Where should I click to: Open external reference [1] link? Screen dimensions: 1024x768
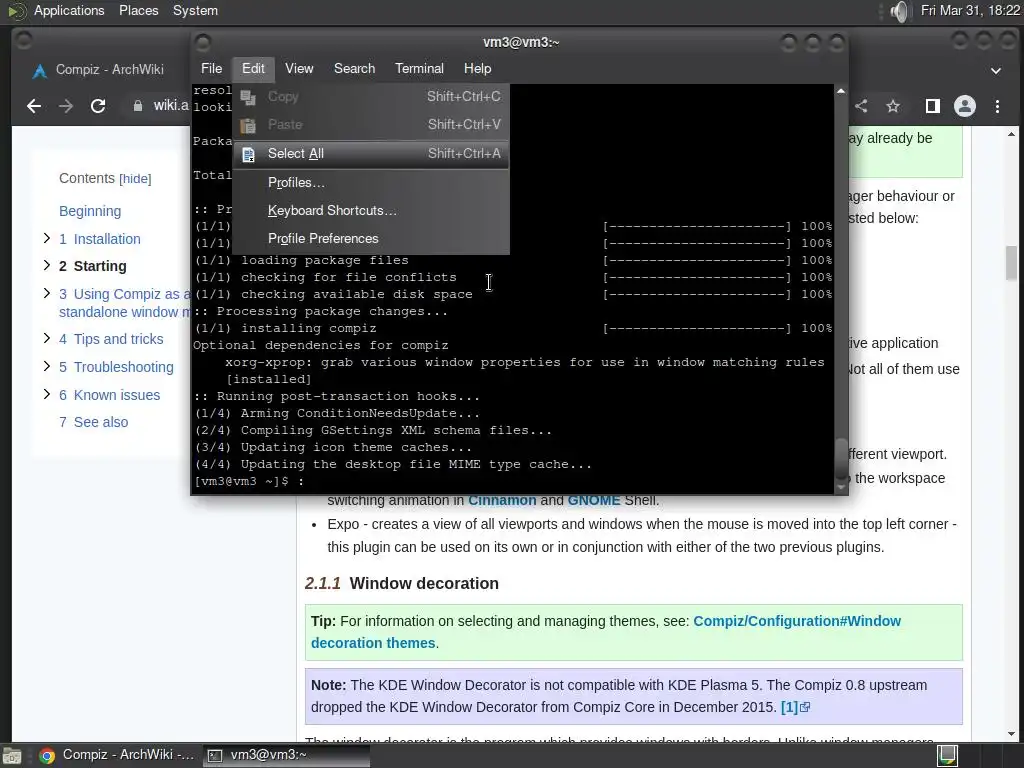795,707
